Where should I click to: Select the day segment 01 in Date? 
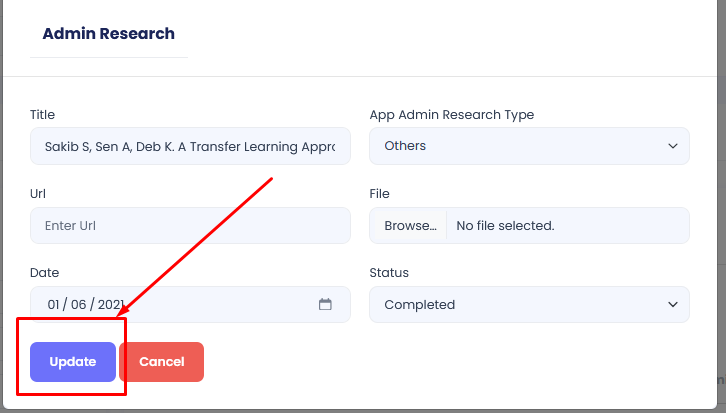click(x=54, y=305)
